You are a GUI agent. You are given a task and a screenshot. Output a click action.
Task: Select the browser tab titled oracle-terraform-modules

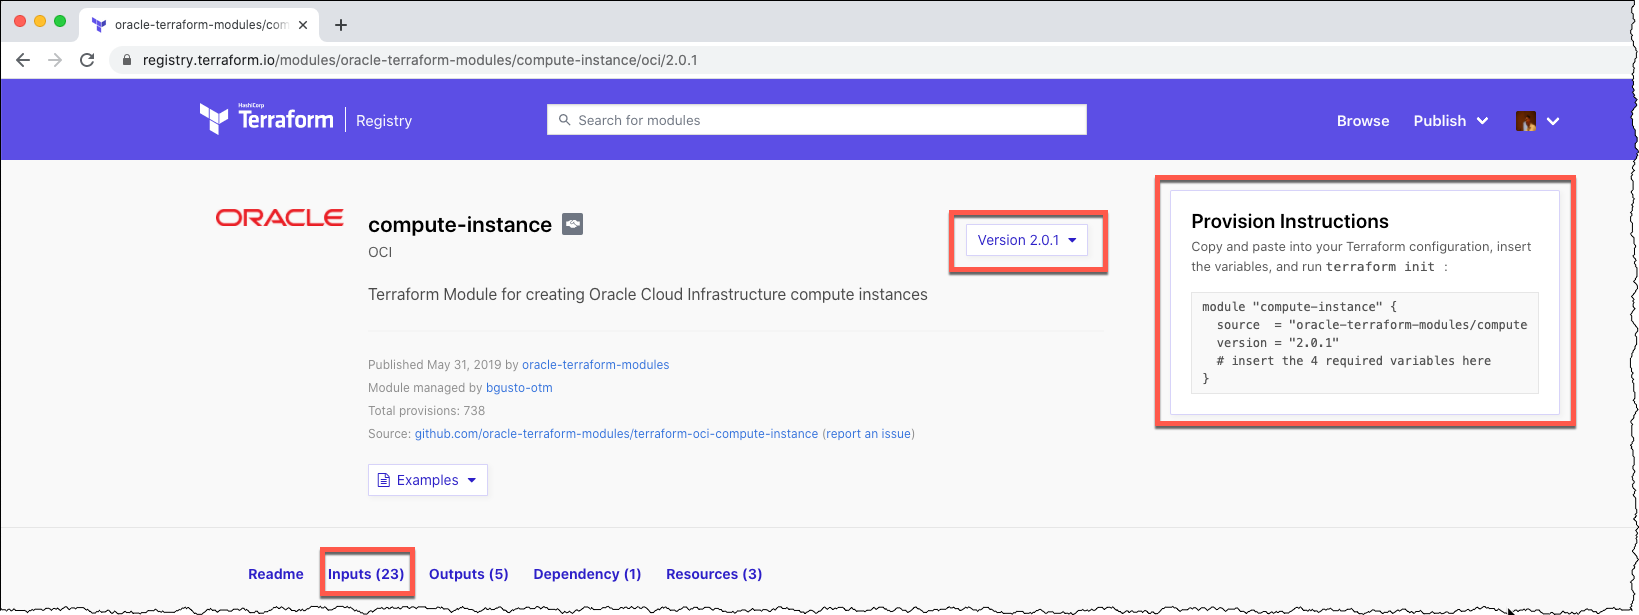[x=198, y=25]
